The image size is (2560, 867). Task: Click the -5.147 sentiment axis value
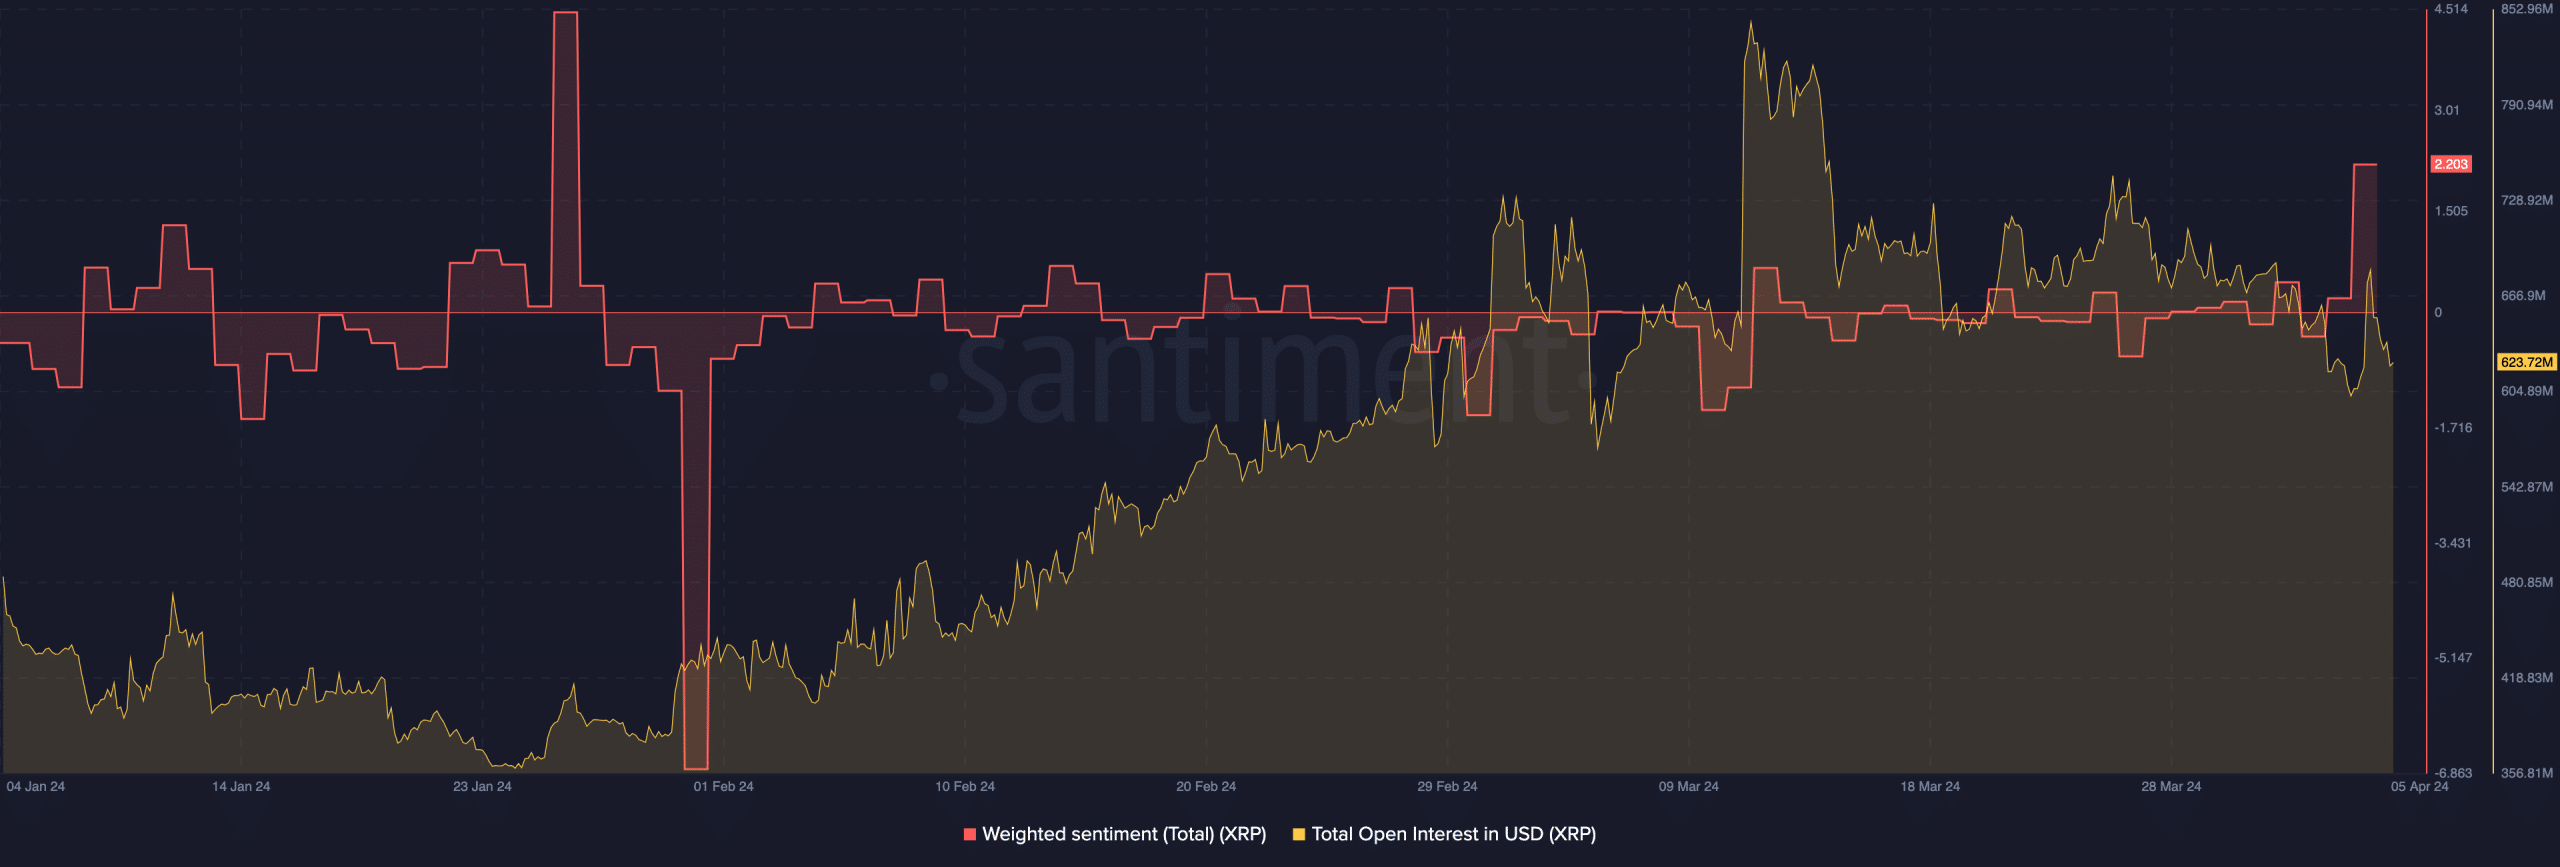[2453, 658]
